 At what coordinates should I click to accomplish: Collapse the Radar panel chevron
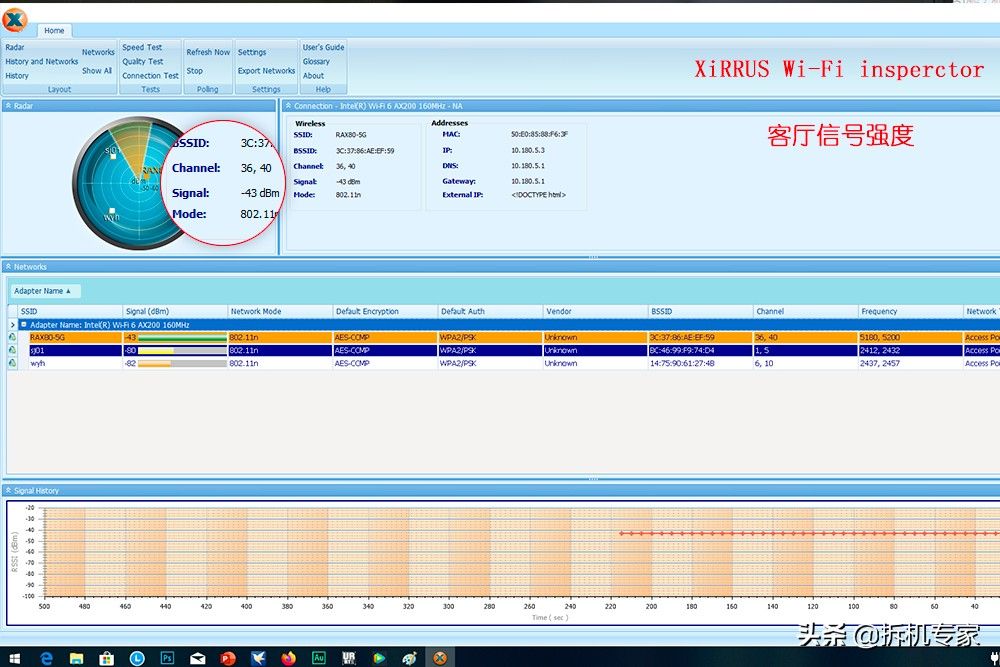[x=8, y=105]
